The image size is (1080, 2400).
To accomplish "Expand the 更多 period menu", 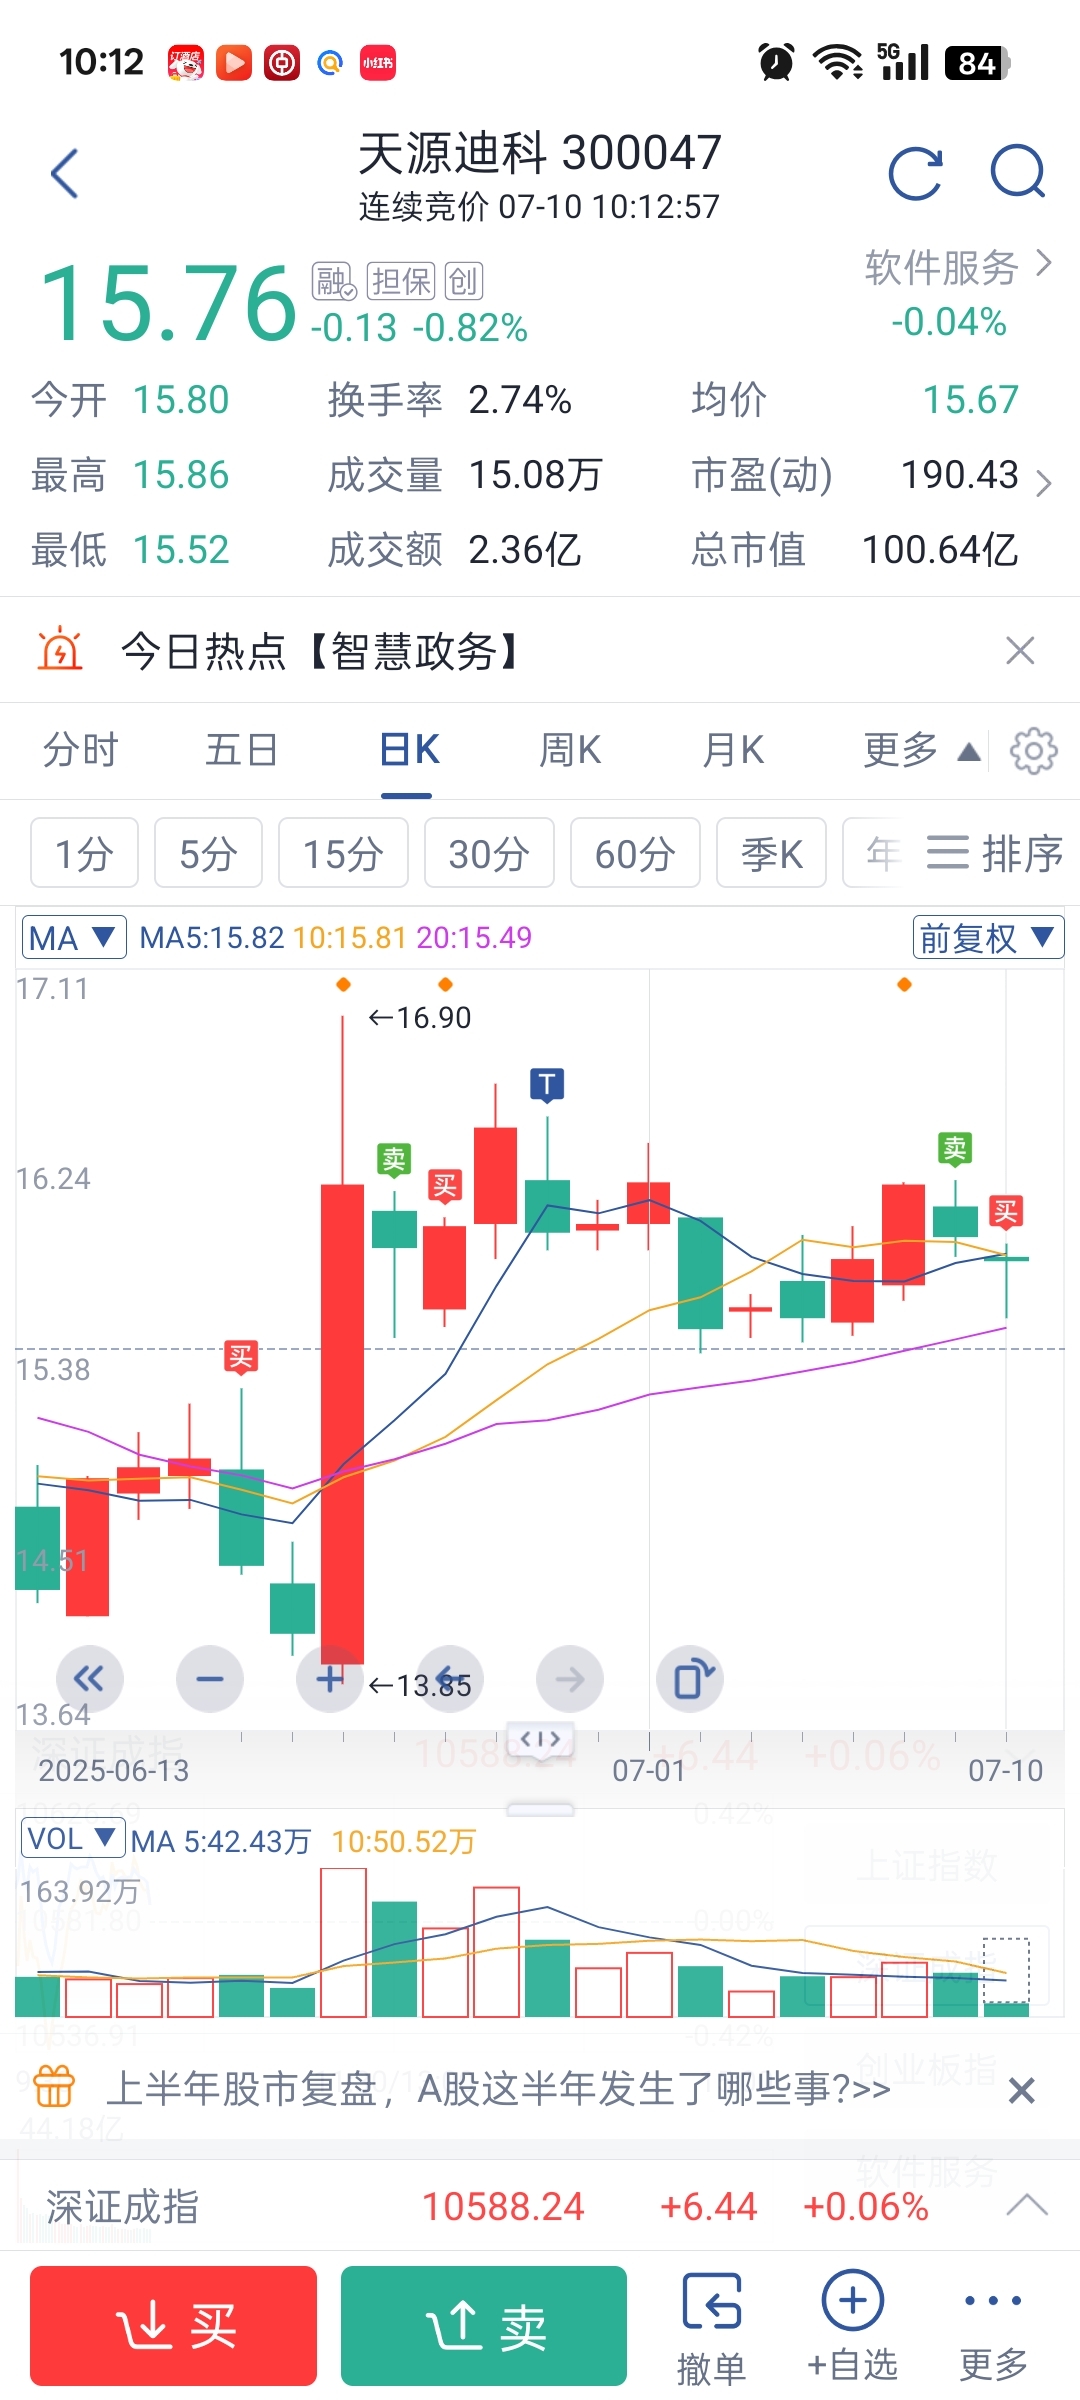I will [x=921, y=750].
